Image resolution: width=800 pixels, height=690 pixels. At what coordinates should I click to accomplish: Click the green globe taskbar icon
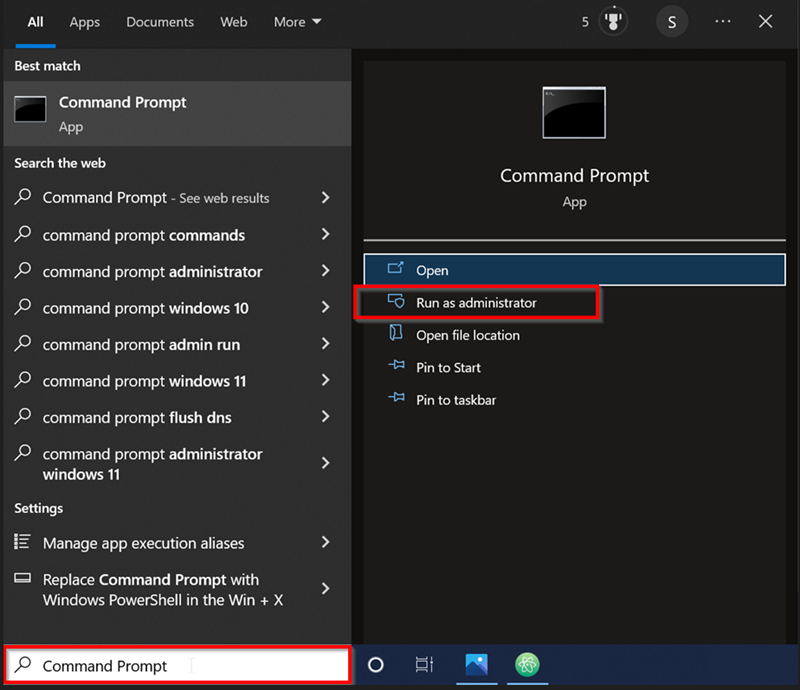(527, 665)
